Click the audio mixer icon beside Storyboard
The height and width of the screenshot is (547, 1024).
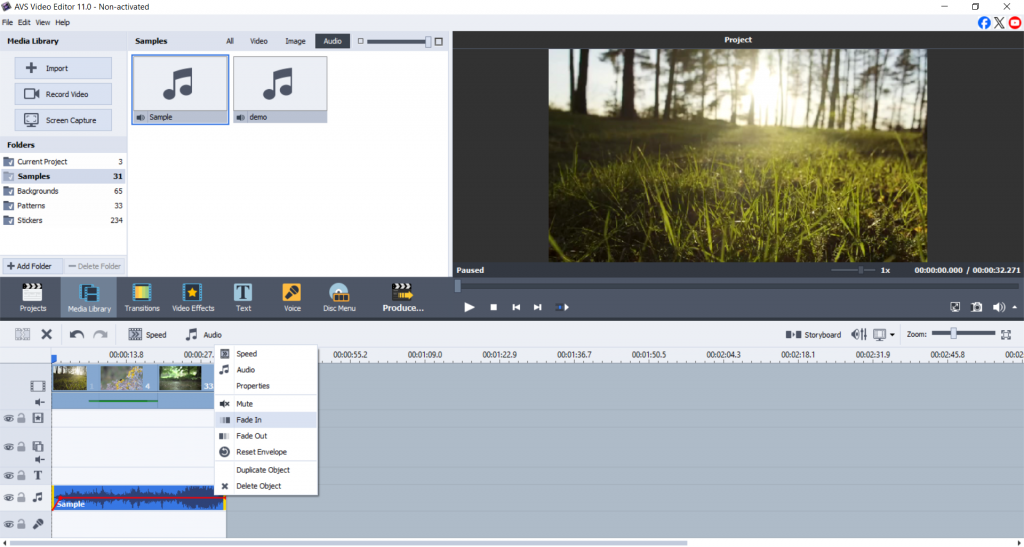(x=858, y=334)
